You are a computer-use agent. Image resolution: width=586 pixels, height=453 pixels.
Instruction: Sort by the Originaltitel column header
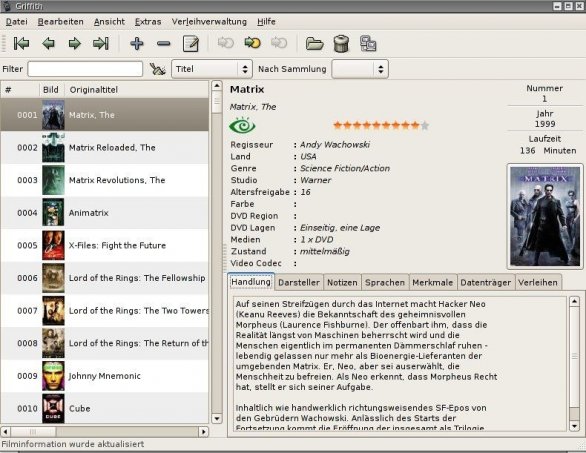[x=136, y=90]
